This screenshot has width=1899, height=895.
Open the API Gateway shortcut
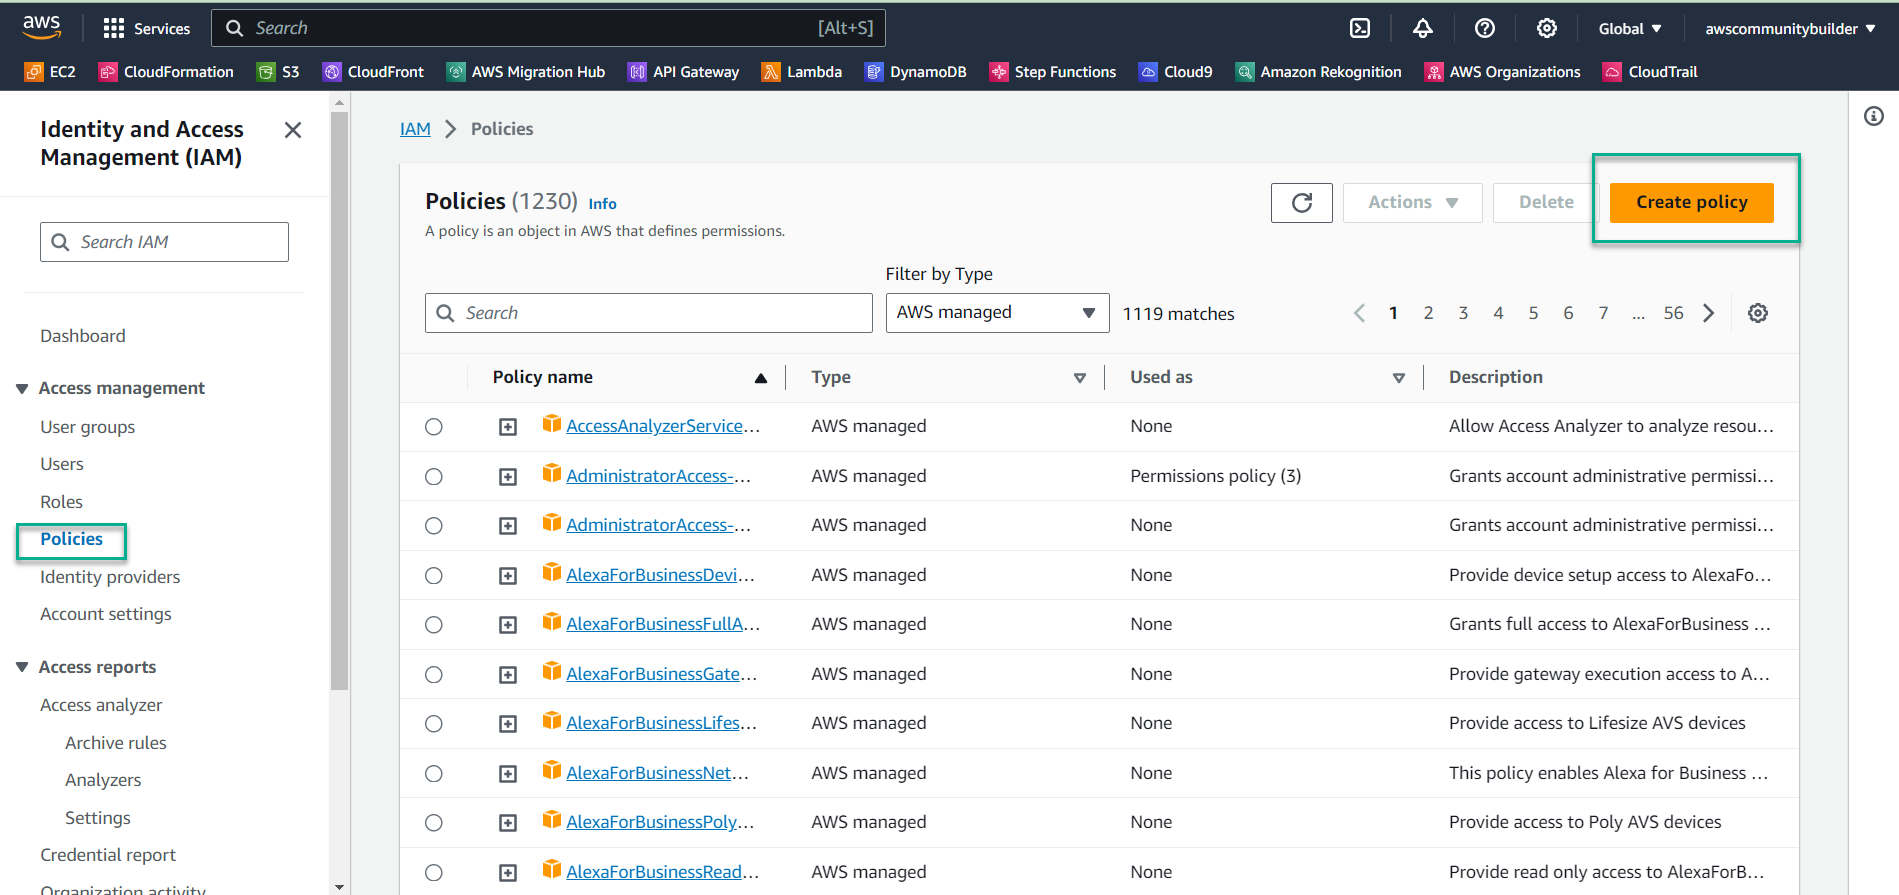(683, 72)
